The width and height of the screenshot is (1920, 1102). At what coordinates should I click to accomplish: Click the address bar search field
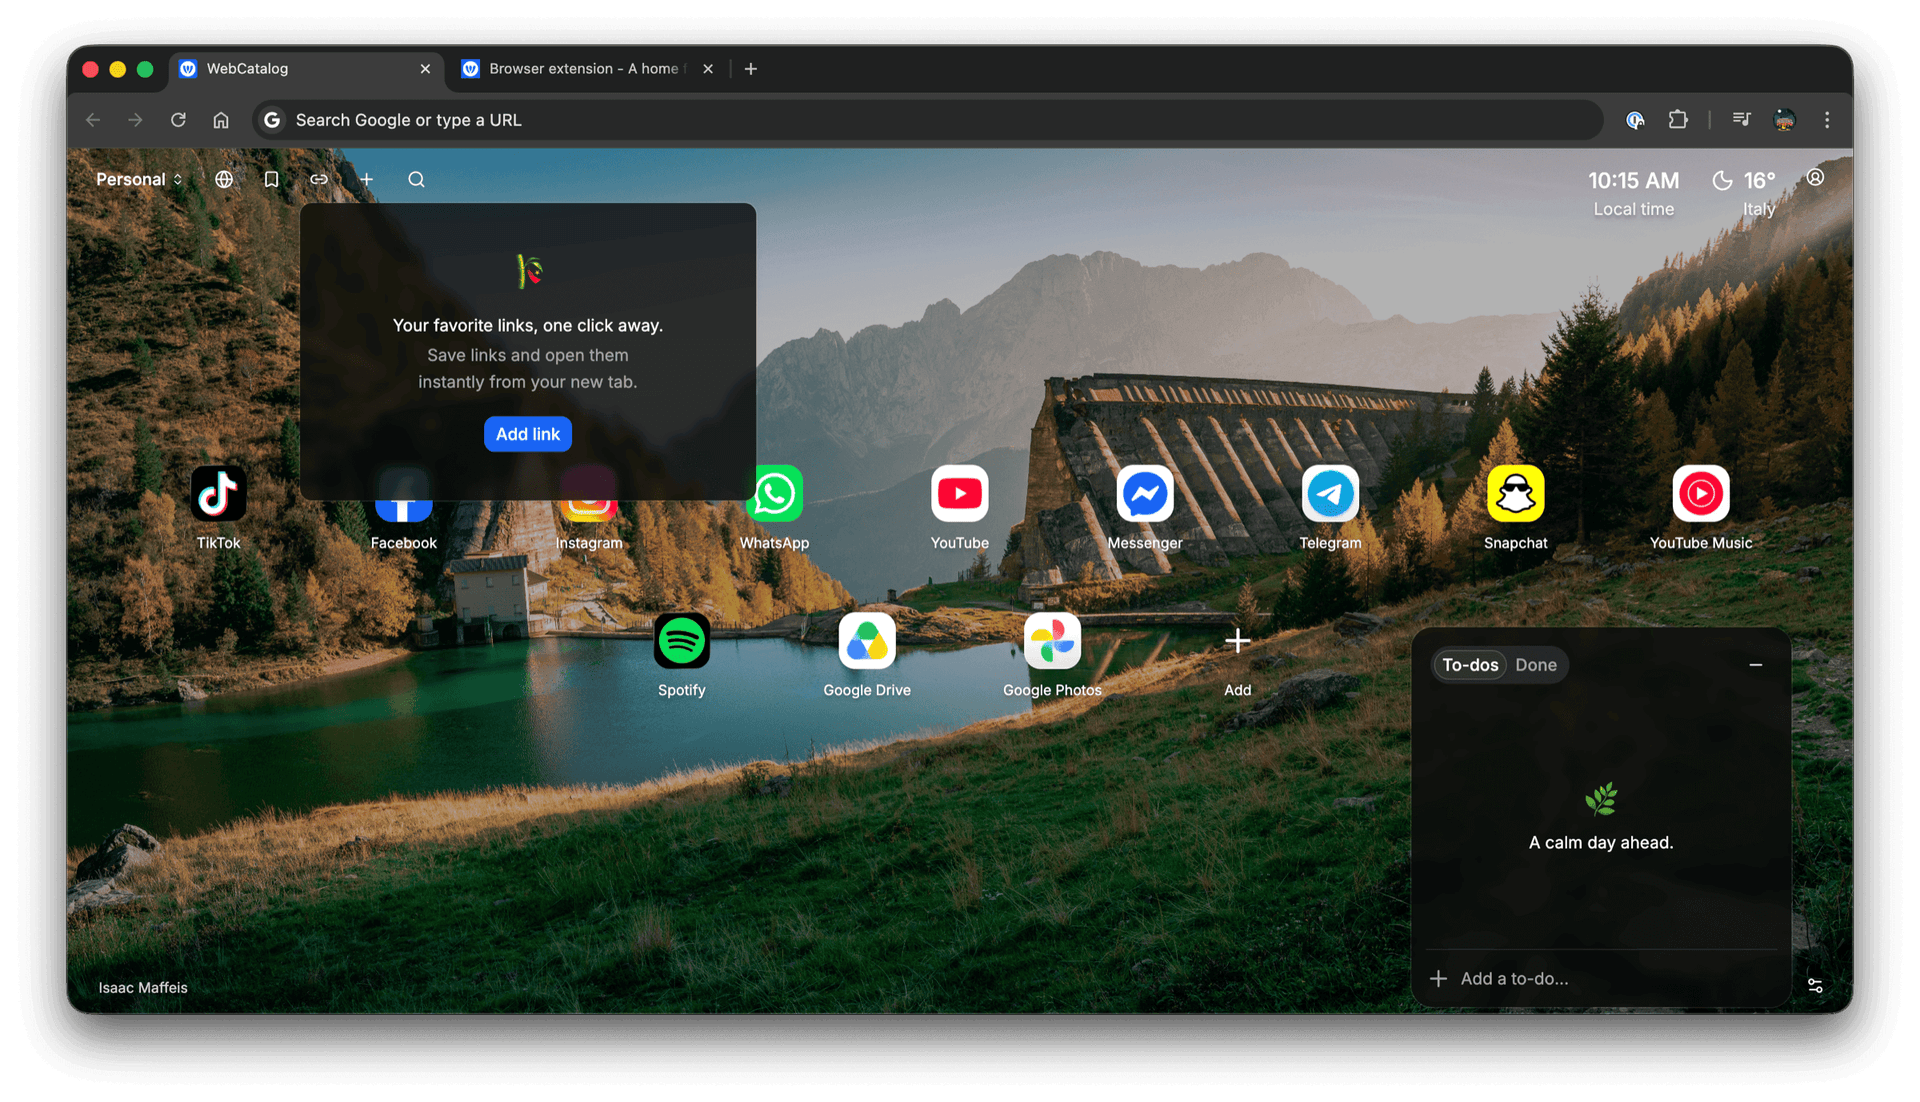pyautogui.click(x=927, y=120)
